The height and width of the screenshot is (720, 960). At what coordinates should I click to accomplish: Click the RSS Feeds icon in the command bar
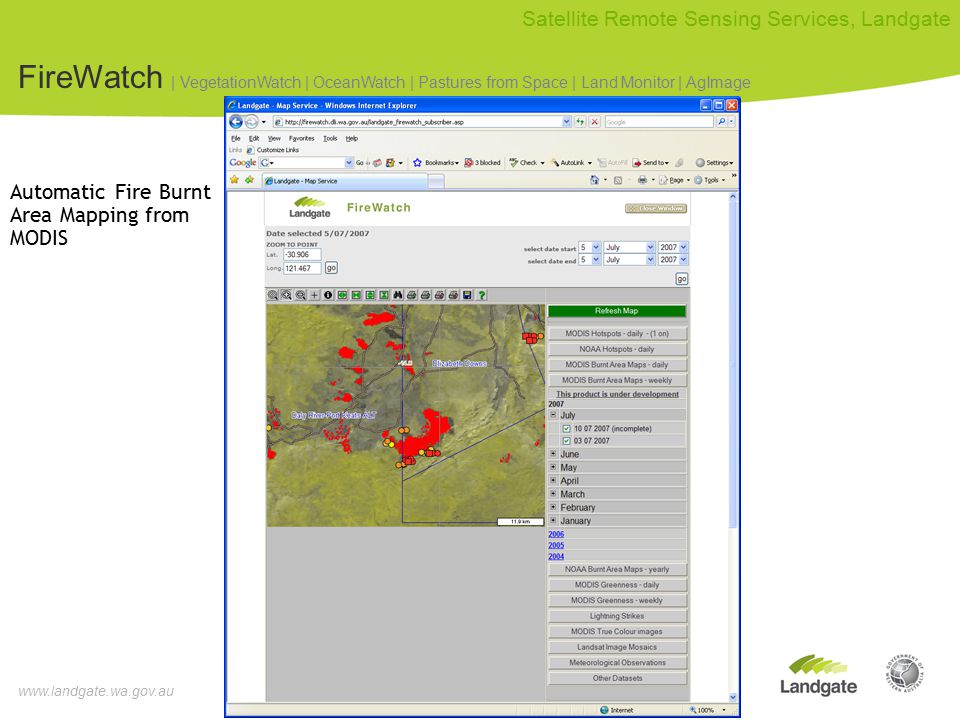pos(618,180)
